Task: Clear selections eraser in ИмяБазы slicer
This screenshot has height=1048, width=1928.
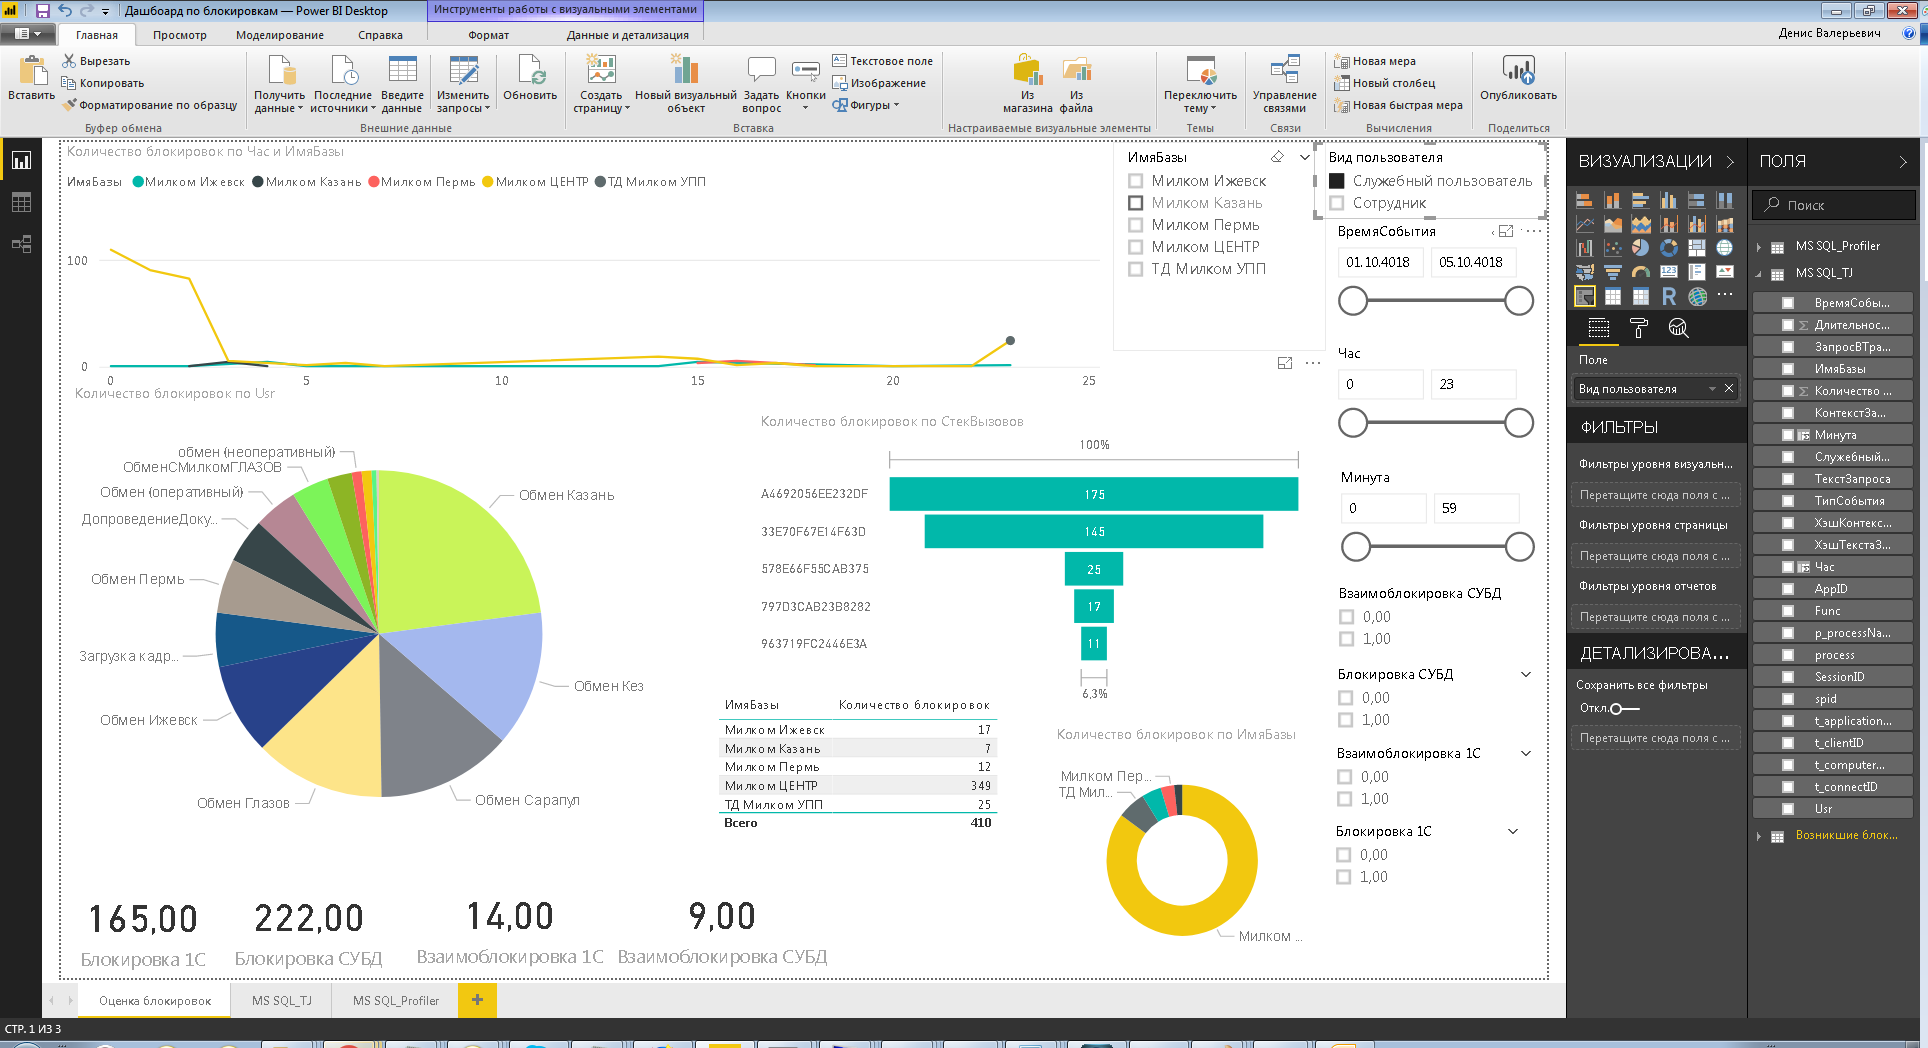Action: [x=1277, y=157]
